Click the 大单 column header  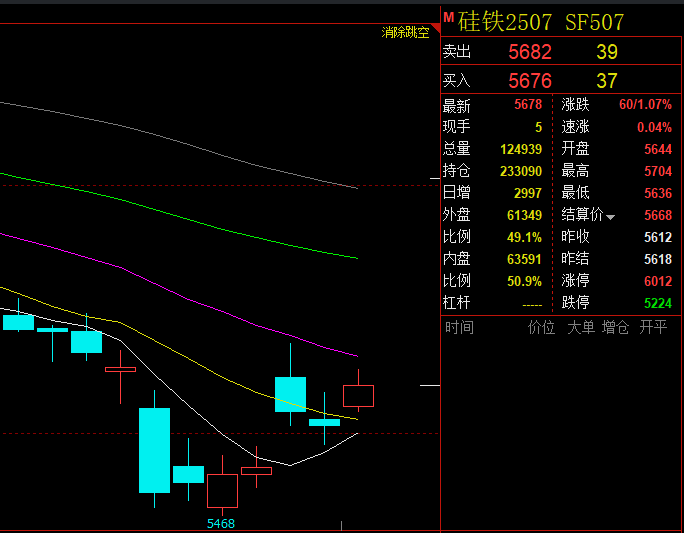pyautogui.click(x=581, y=327)
